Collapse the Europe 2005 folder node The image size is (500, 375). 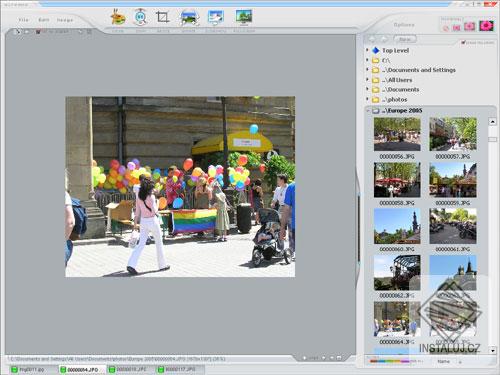[x=368, y=110]
